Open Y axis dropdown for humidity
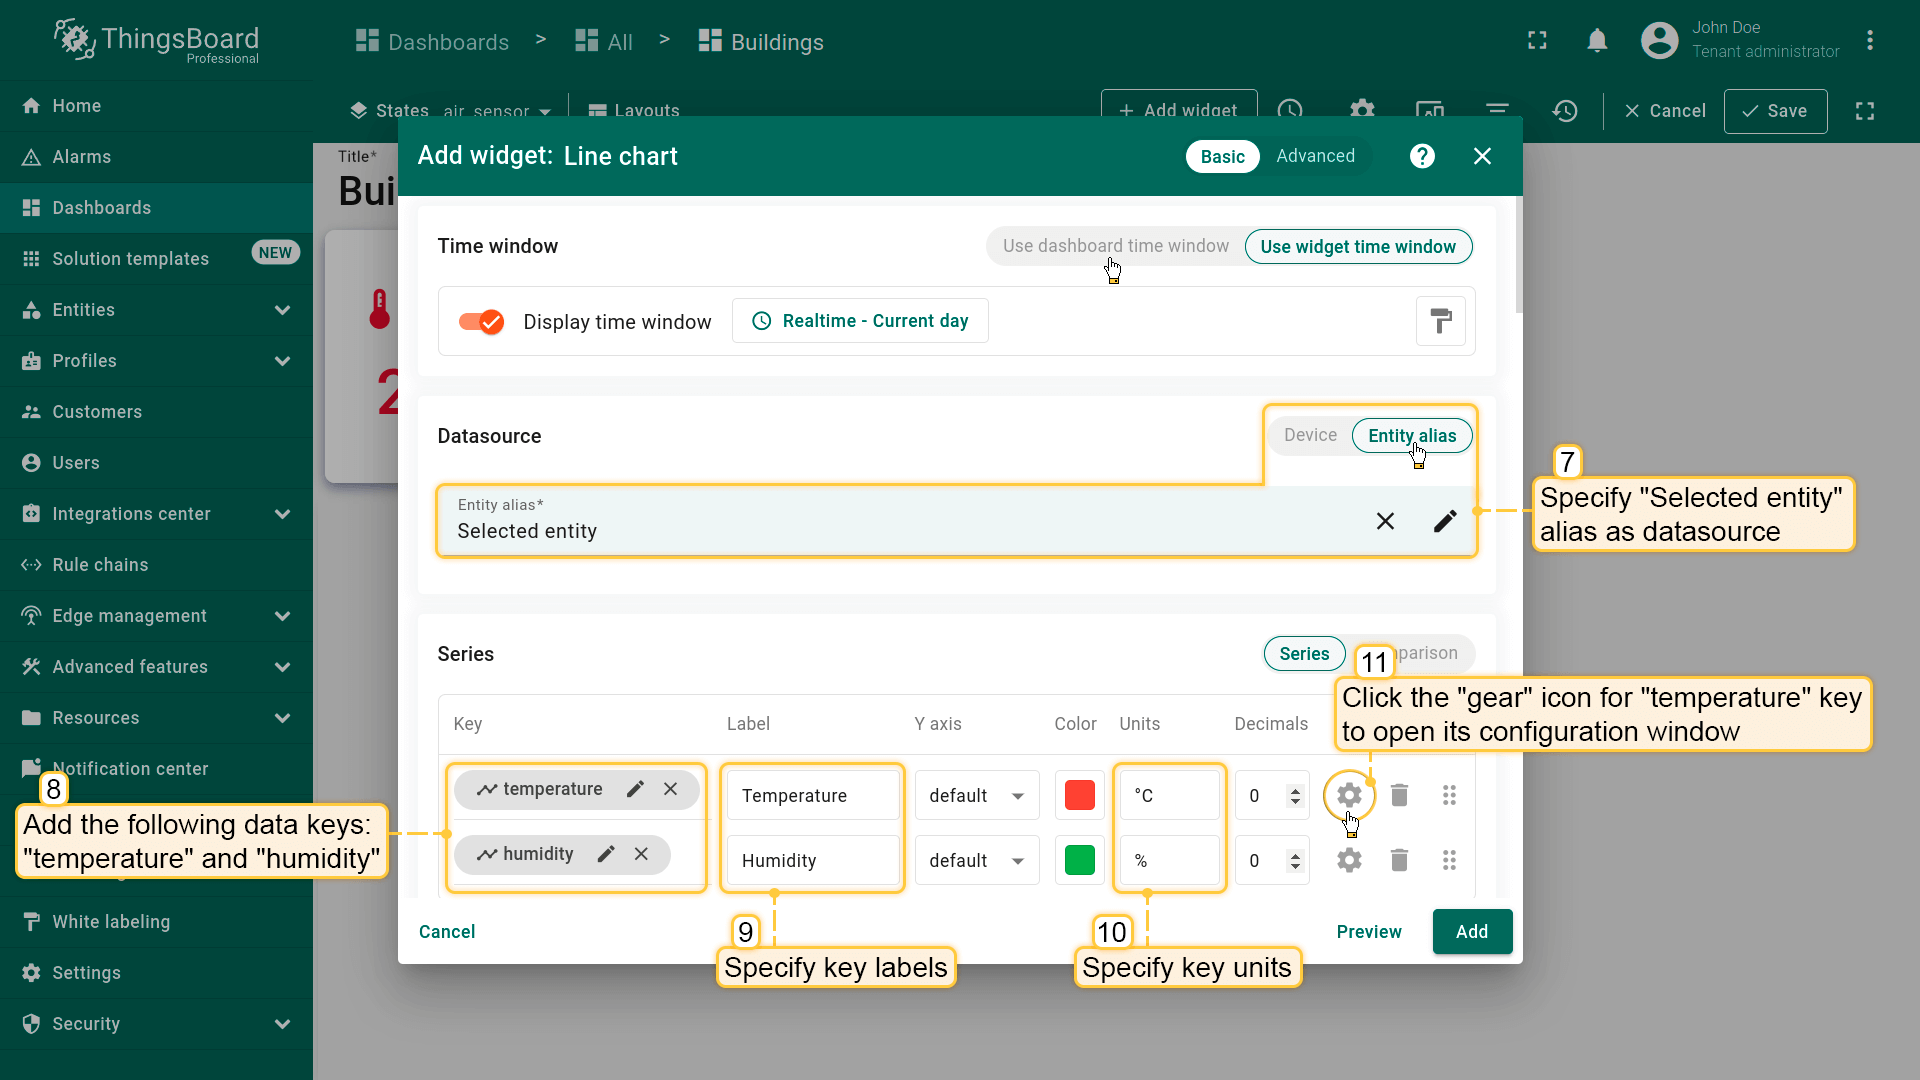Image resolution: width=1920 pixels, height=1080 pixels. pos(976,861)
